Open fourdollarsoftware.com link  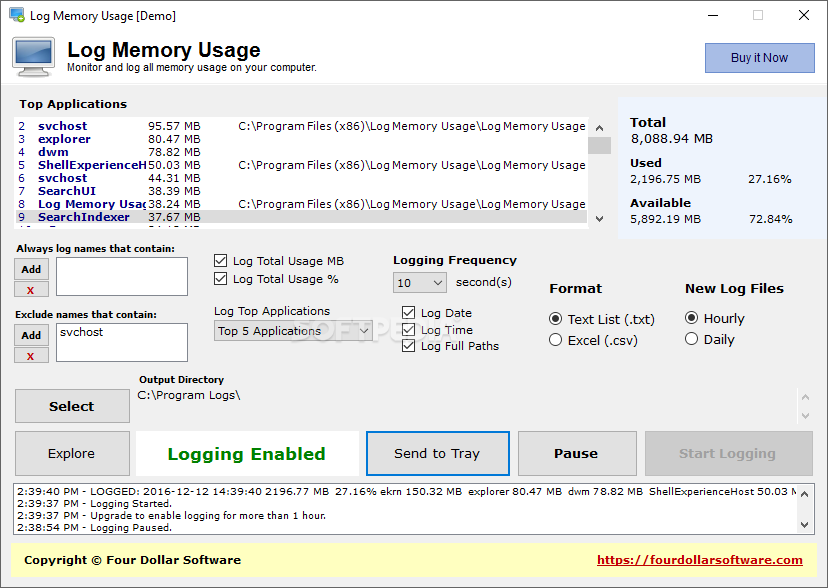[700, 560]
